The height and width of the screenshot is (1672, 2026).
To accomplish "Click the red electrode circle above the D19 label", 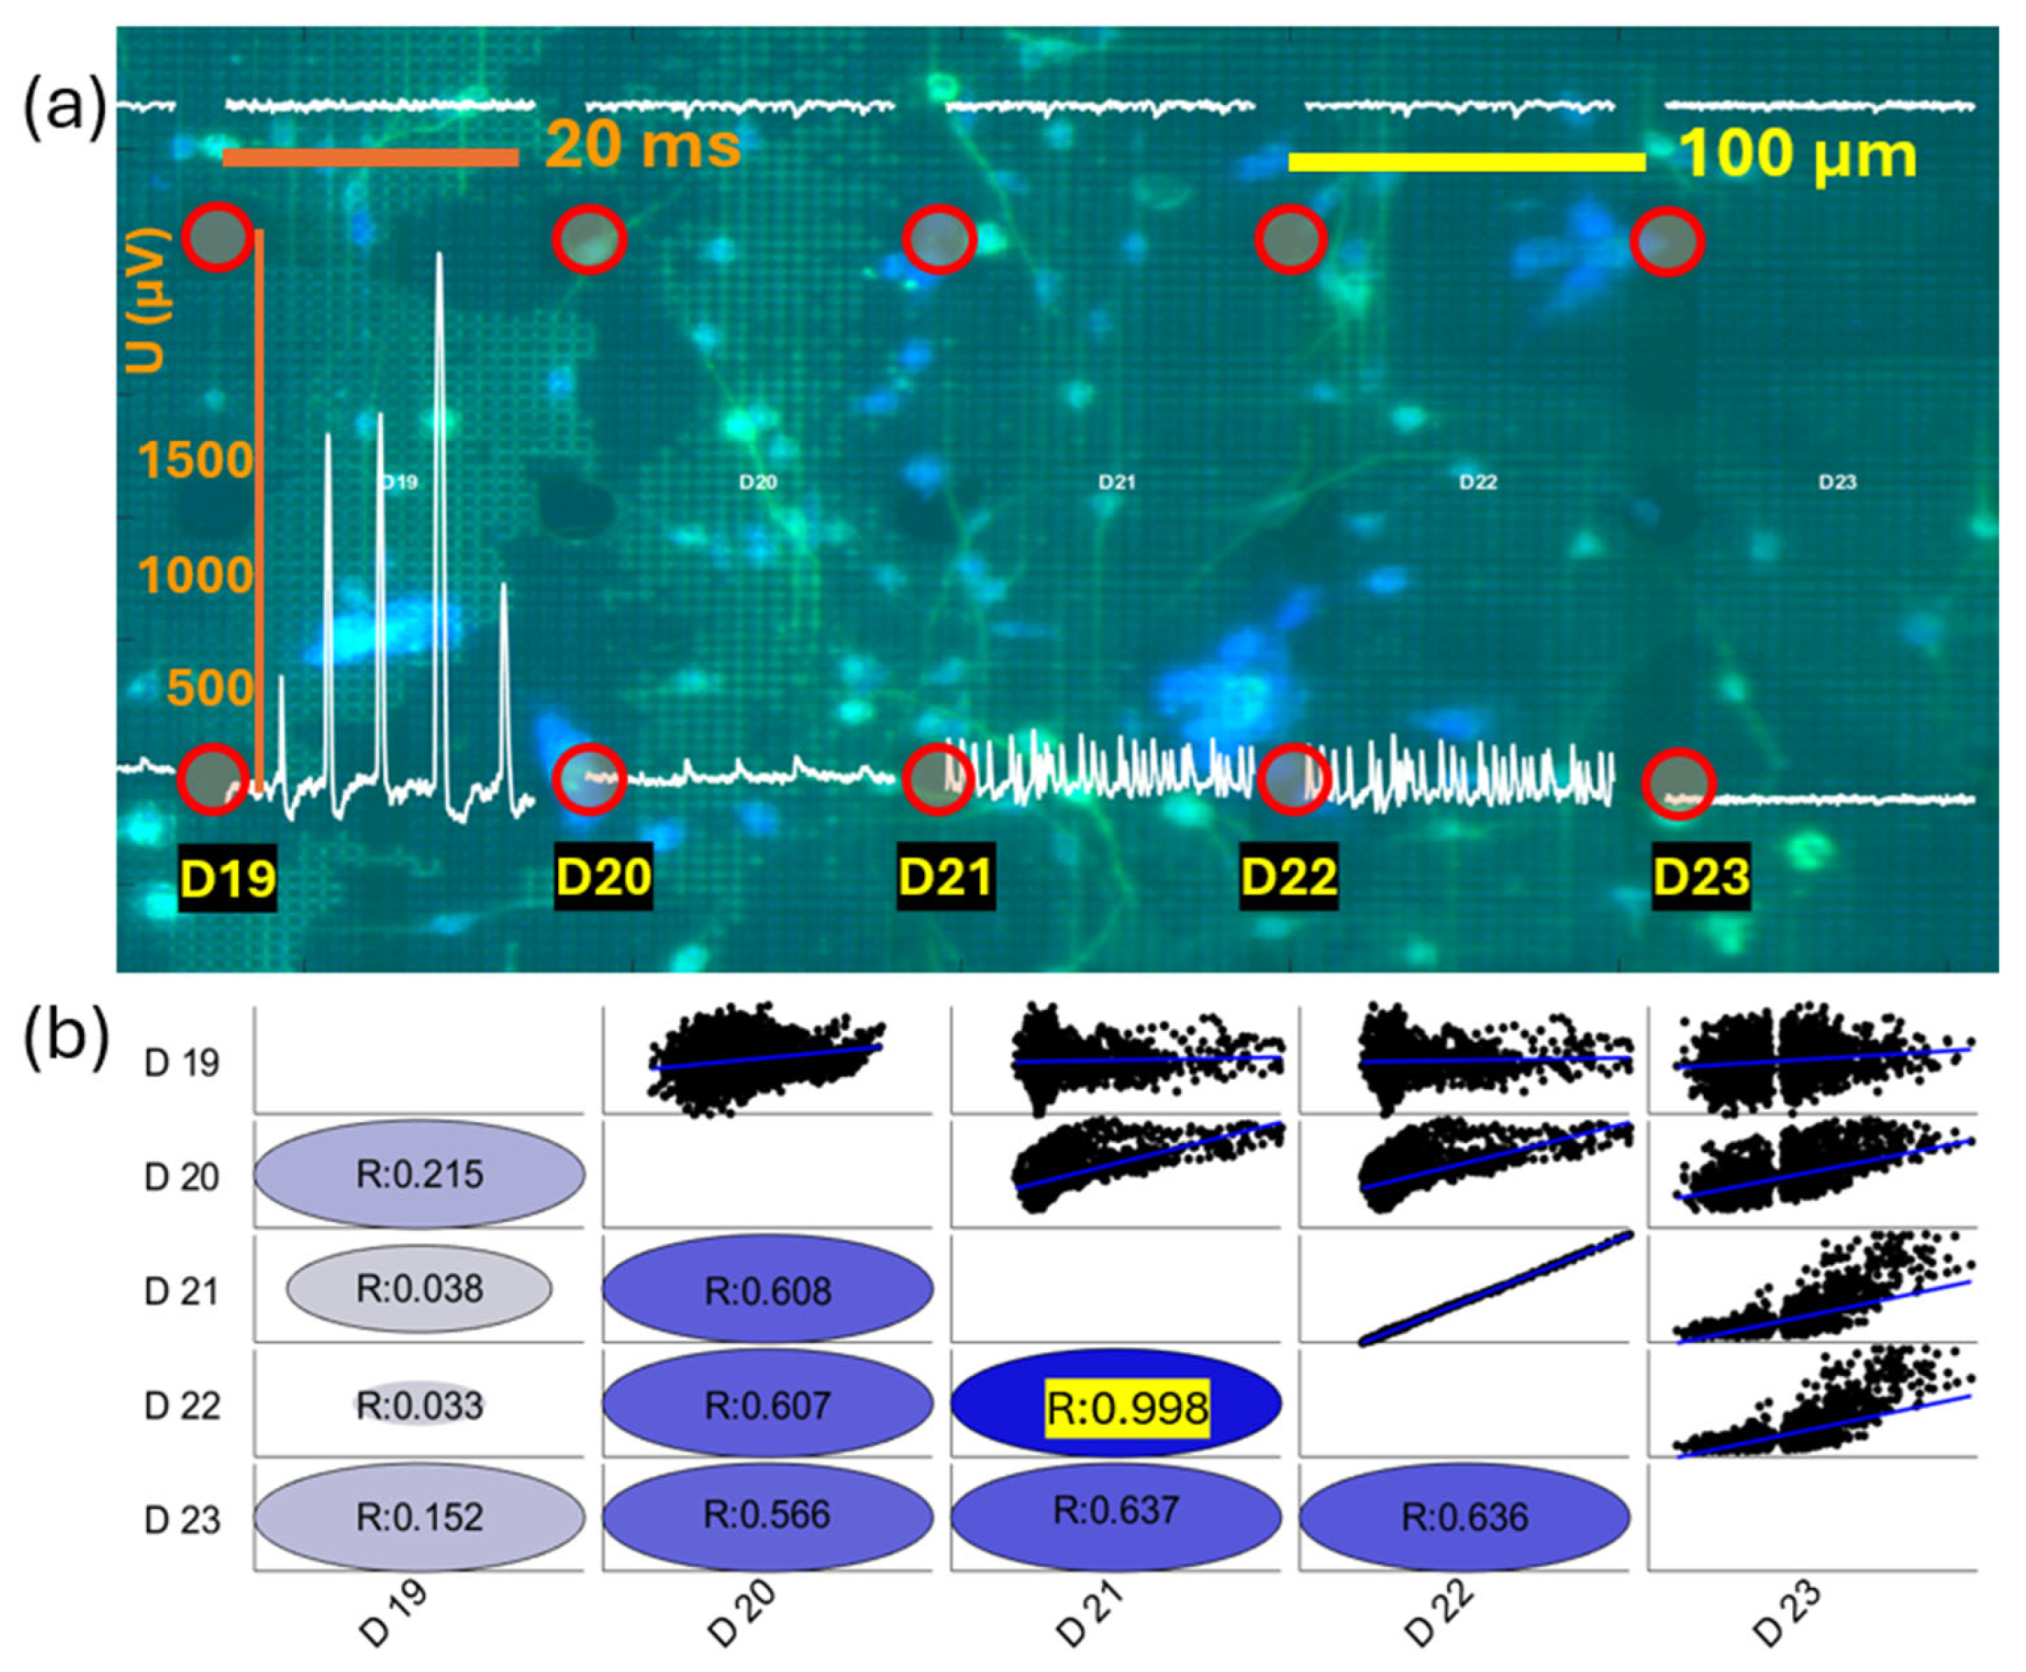I will click(213, 779).
